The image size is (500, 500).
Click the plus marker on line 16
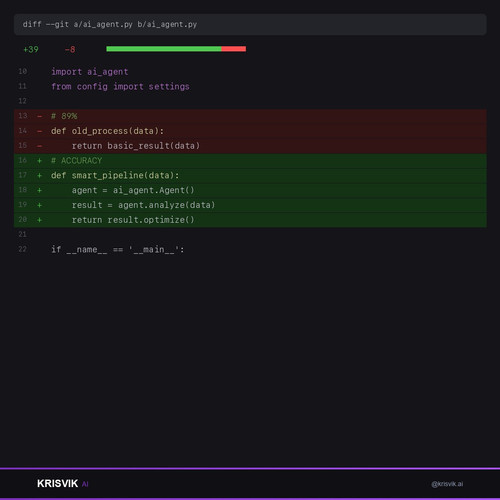tap(40, 161)
